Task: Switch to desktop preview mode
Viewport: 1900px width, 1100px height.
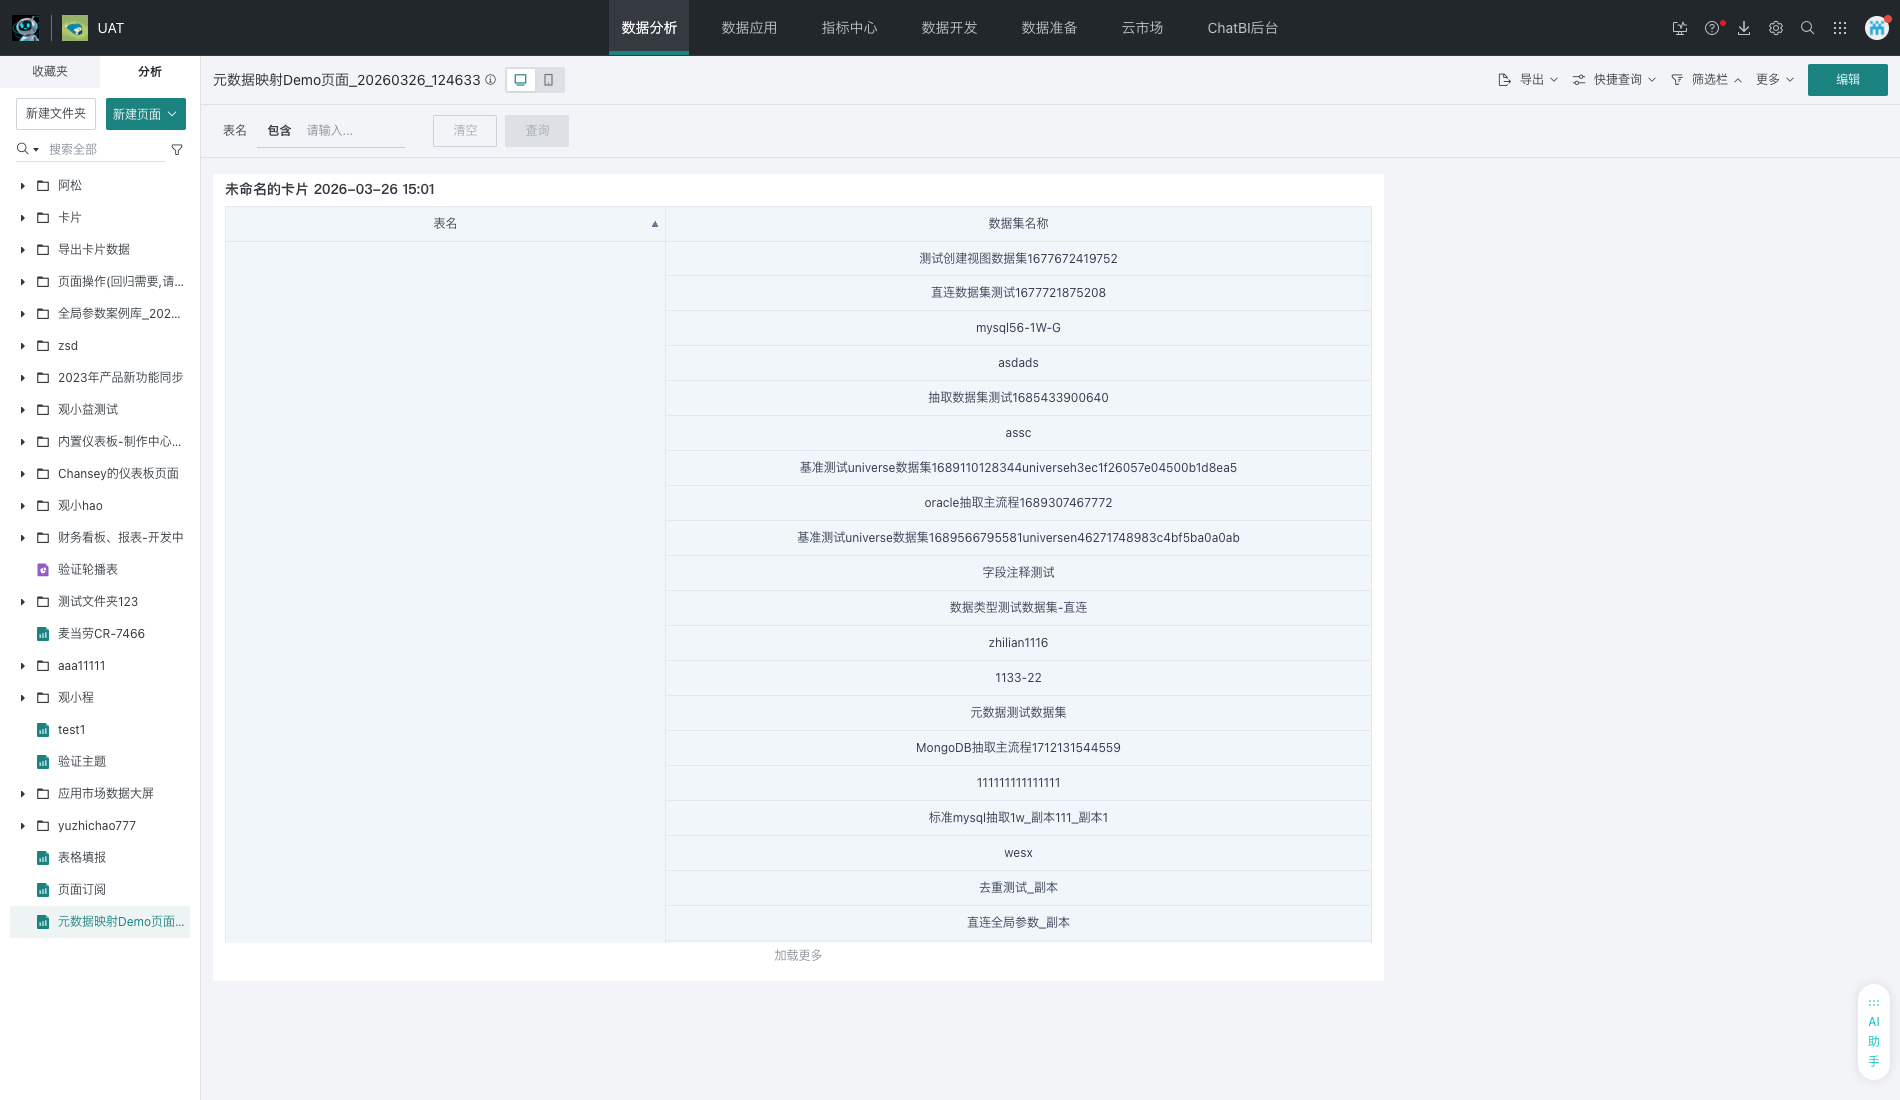Action: point(521,80)
